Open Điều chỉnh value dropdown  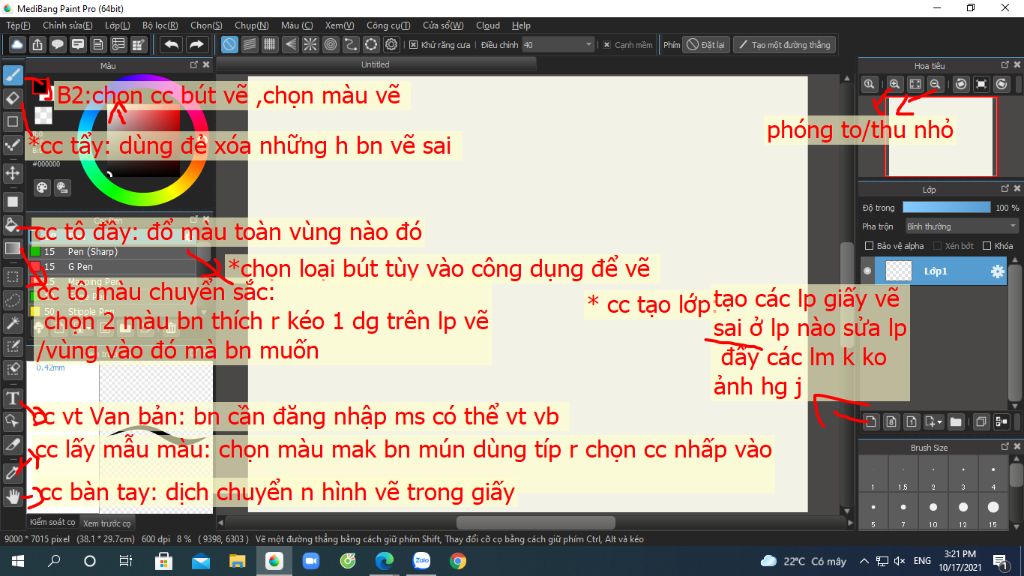tap(558, 45)
